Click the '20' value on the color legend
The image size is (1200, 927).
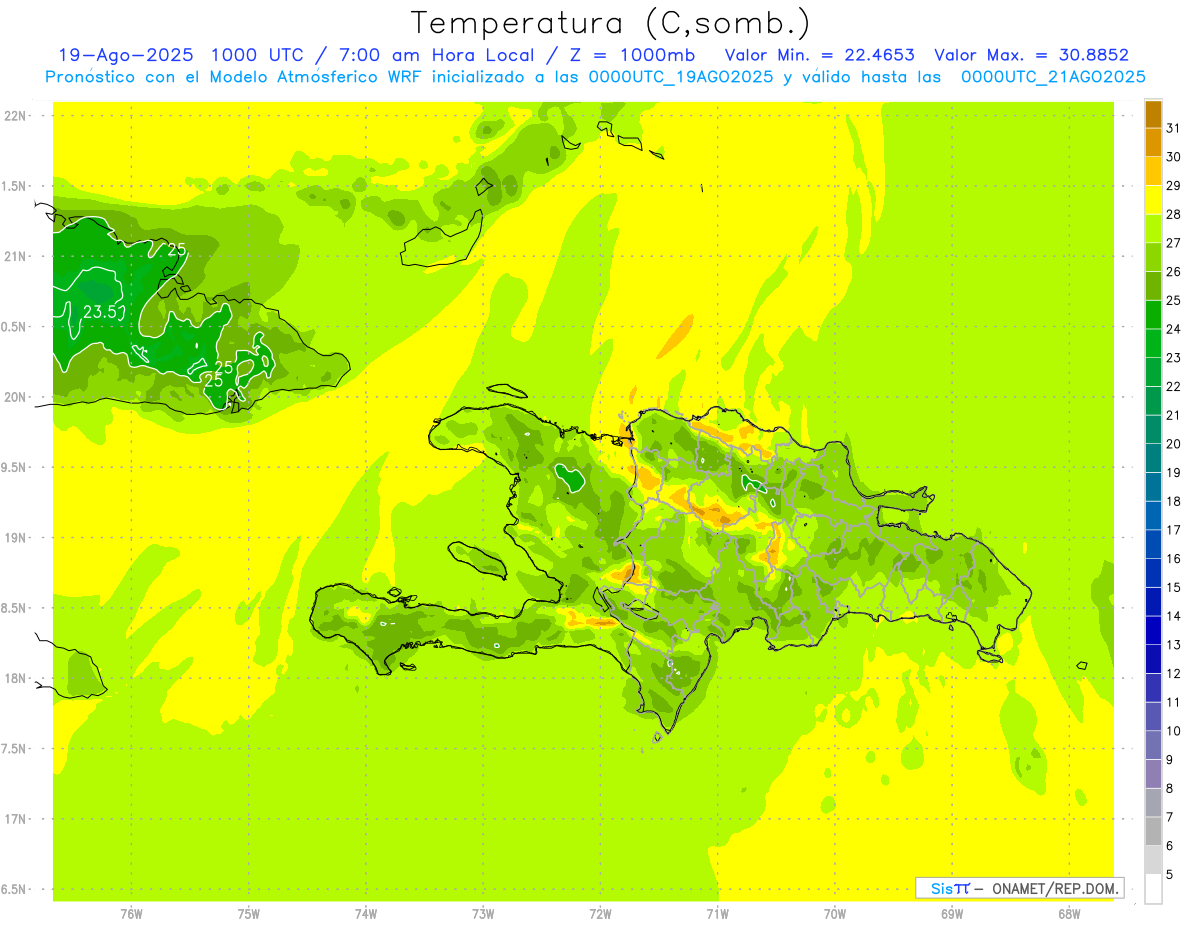click(1174, 444)
